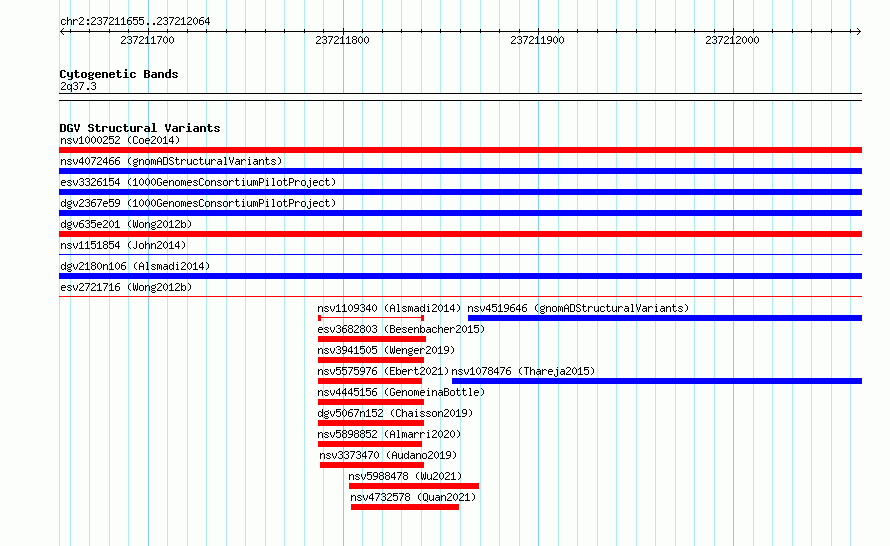The width and height of the screenshot is (890, 546).
Task: Click the red bar under esv3682803
Action: [x=372, y=339]
